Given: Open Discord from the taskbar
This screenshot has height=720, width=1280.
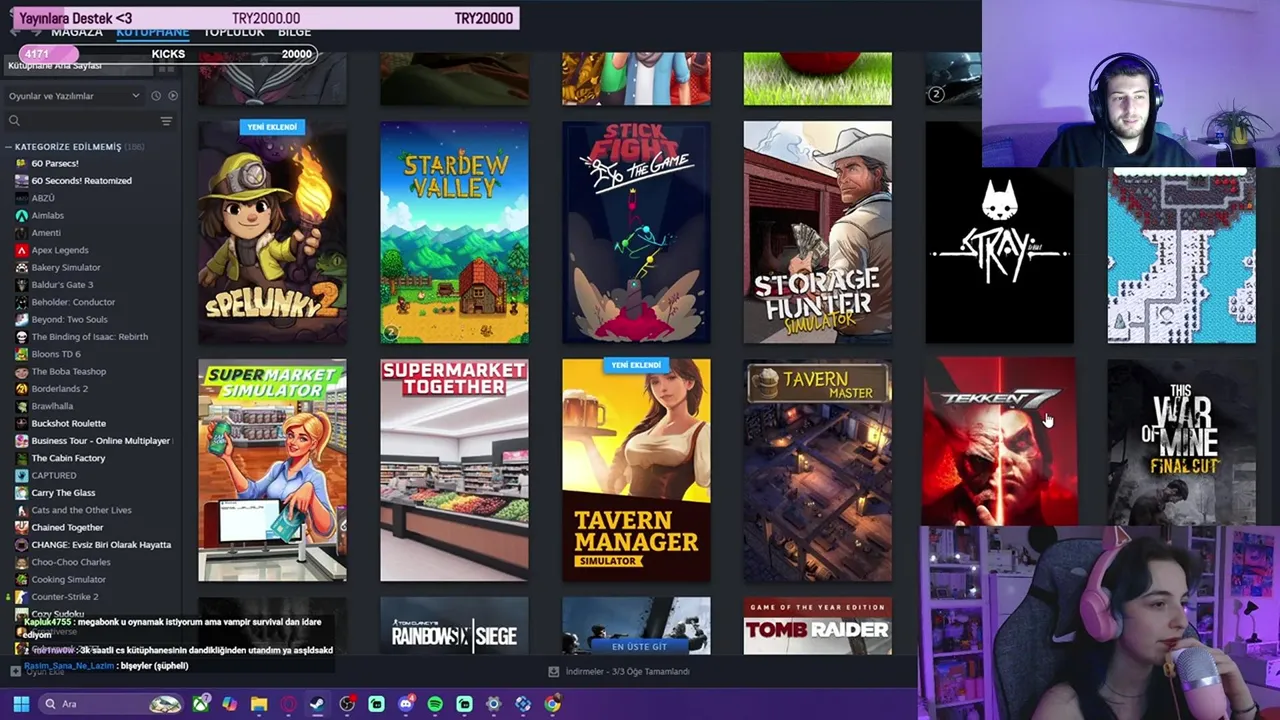Looking at the screenshot, I should point(406,704).
